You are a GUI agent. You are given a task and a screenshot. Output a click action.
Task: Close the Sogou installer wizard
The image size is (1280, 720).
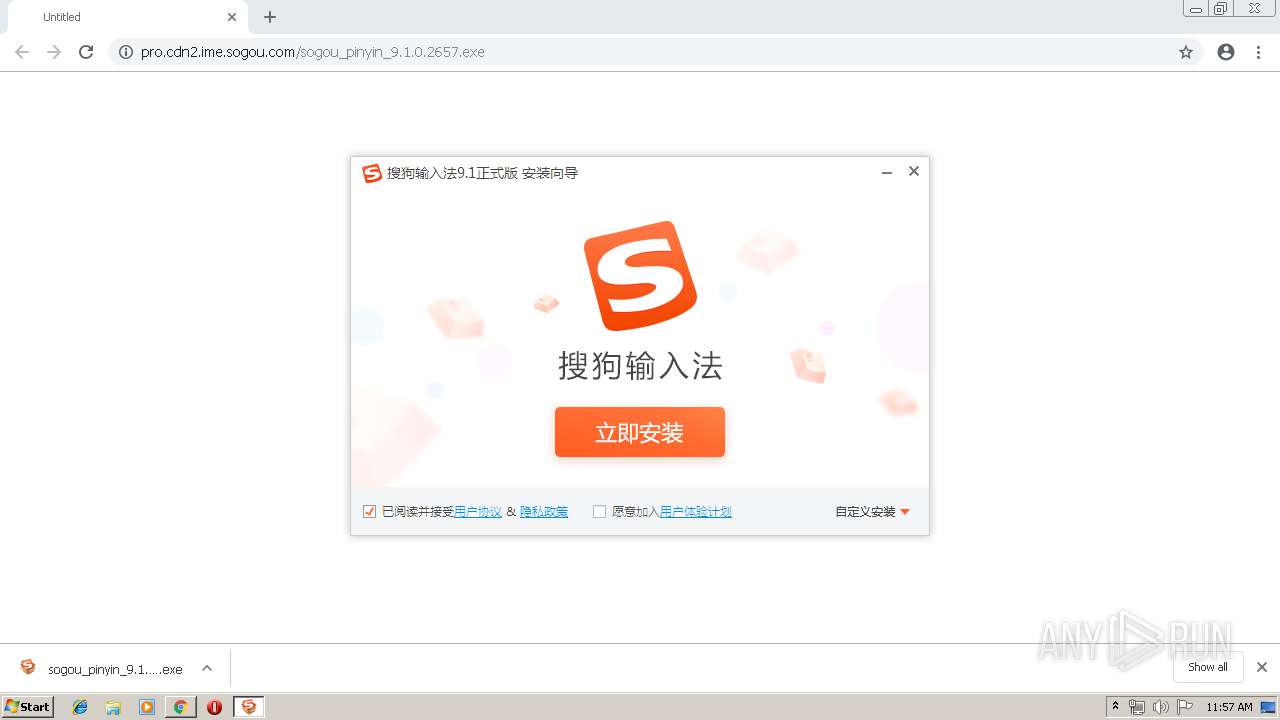tap(914, 172)
